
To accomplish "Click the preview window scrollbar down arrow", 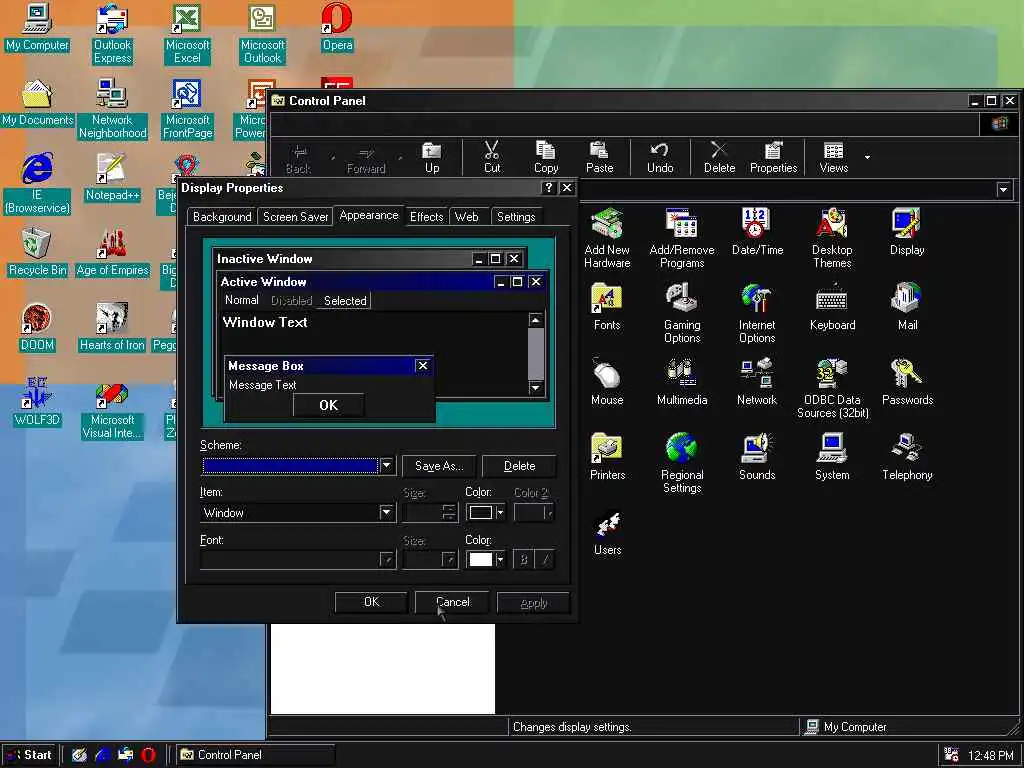I will point(536,388).
